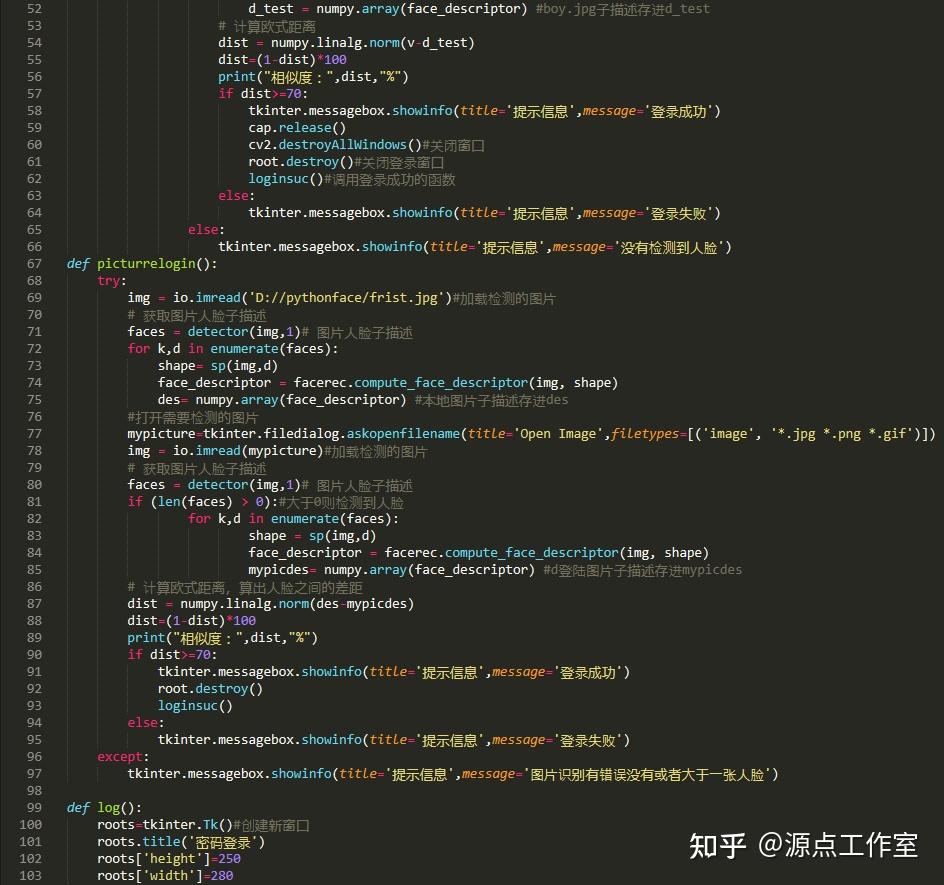The height and width of the screenshot is (885, 944).
Task: Click line number 52 in the gutter
Action: tap(34, 9)
